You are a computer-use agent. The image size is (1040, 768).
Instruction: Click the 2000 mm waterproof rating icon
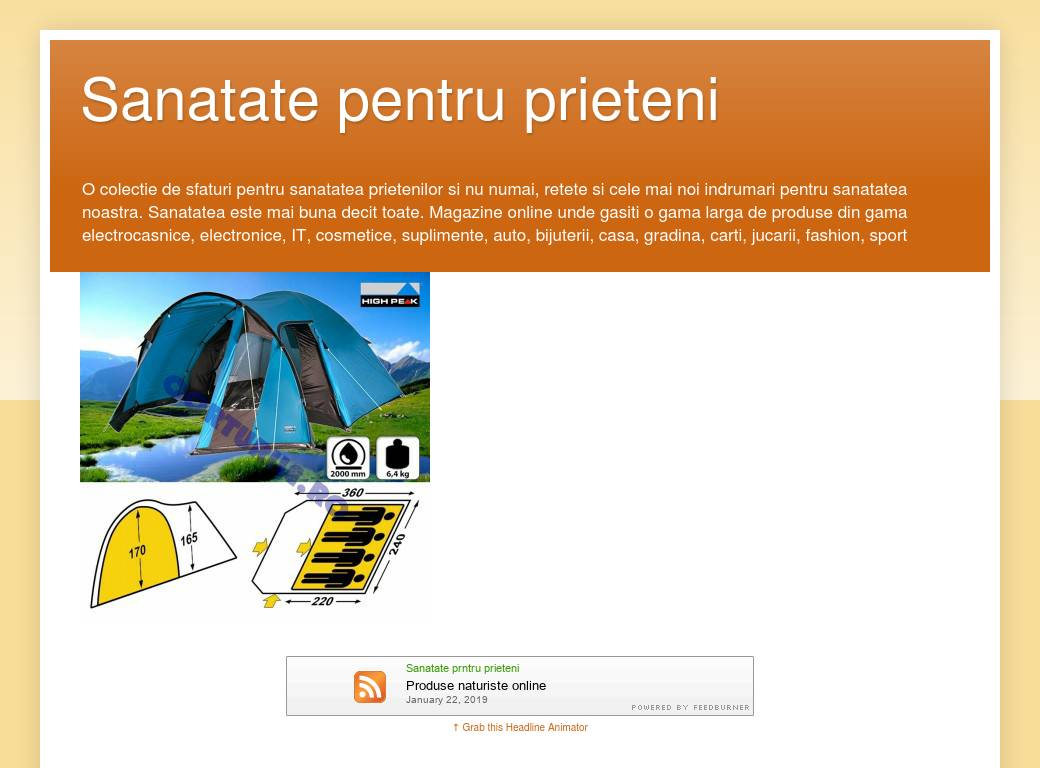click(x=348, y=458)
